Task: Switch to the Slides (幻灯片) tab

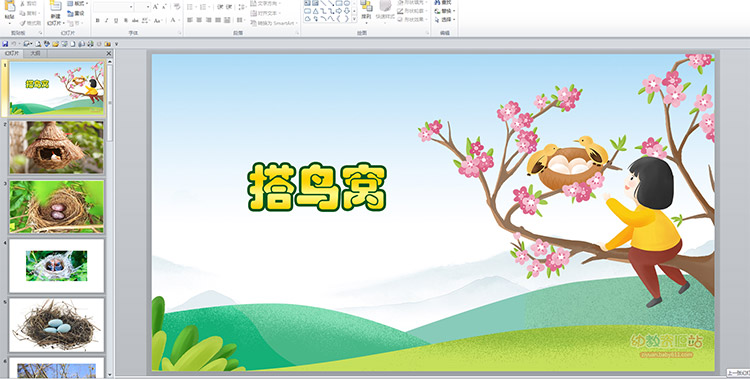Action: (x=12, y=54)
